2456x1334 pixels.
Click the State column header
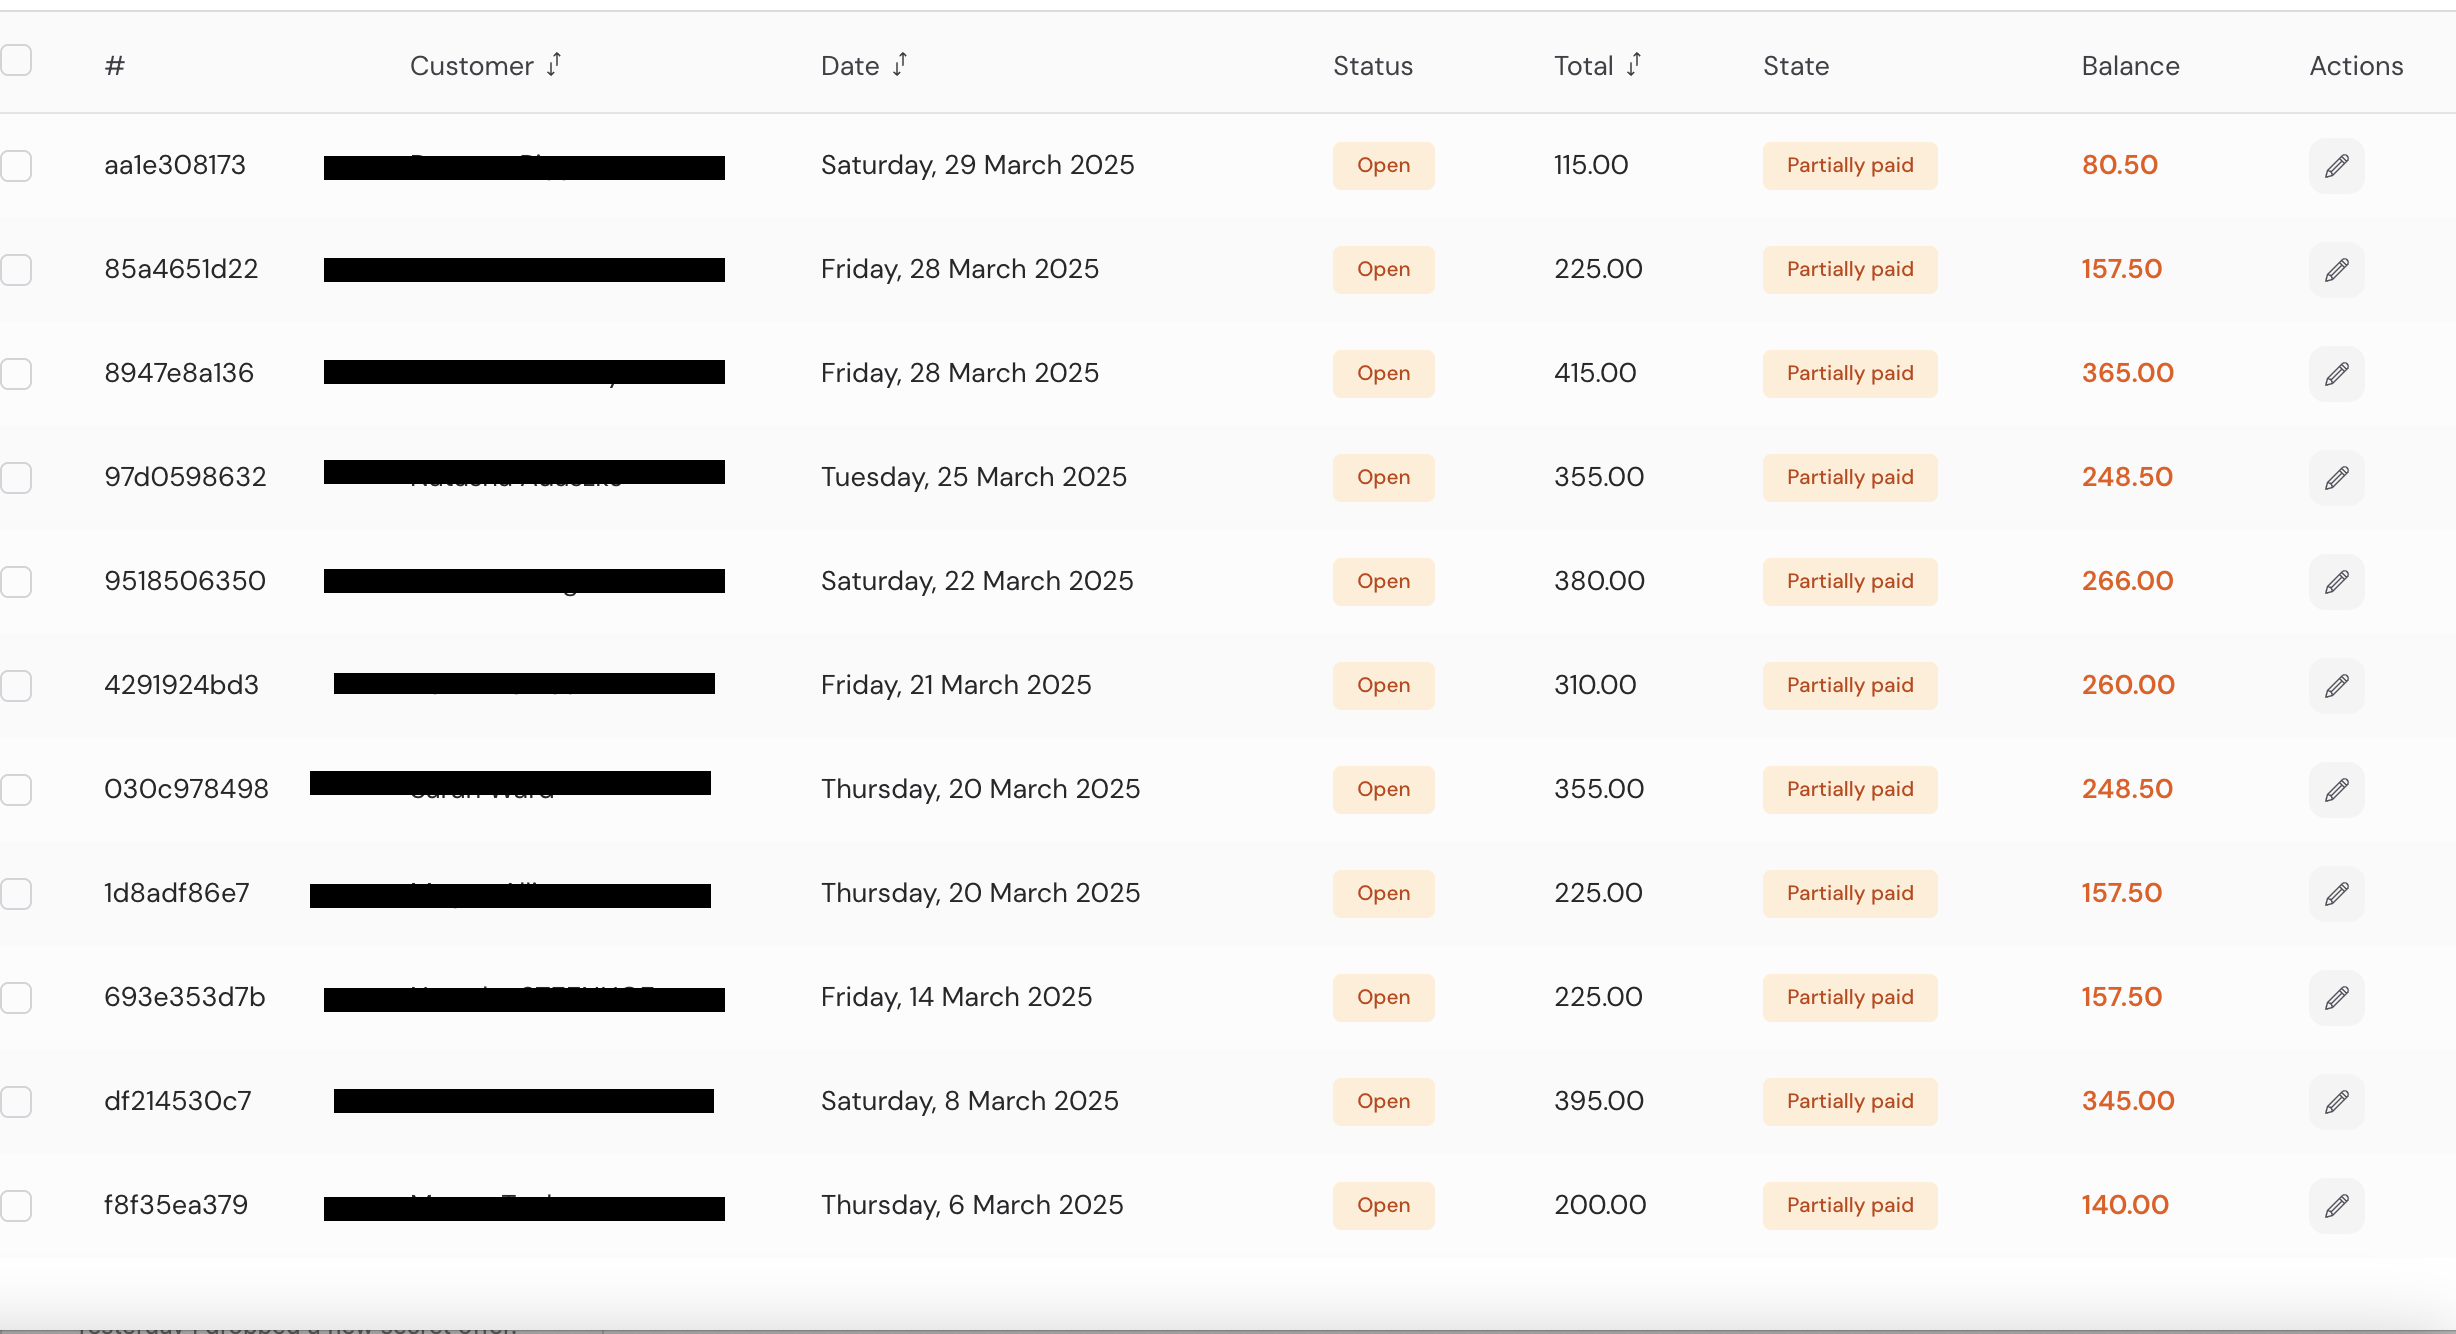pyautogui.click(x=1795, y=66)
